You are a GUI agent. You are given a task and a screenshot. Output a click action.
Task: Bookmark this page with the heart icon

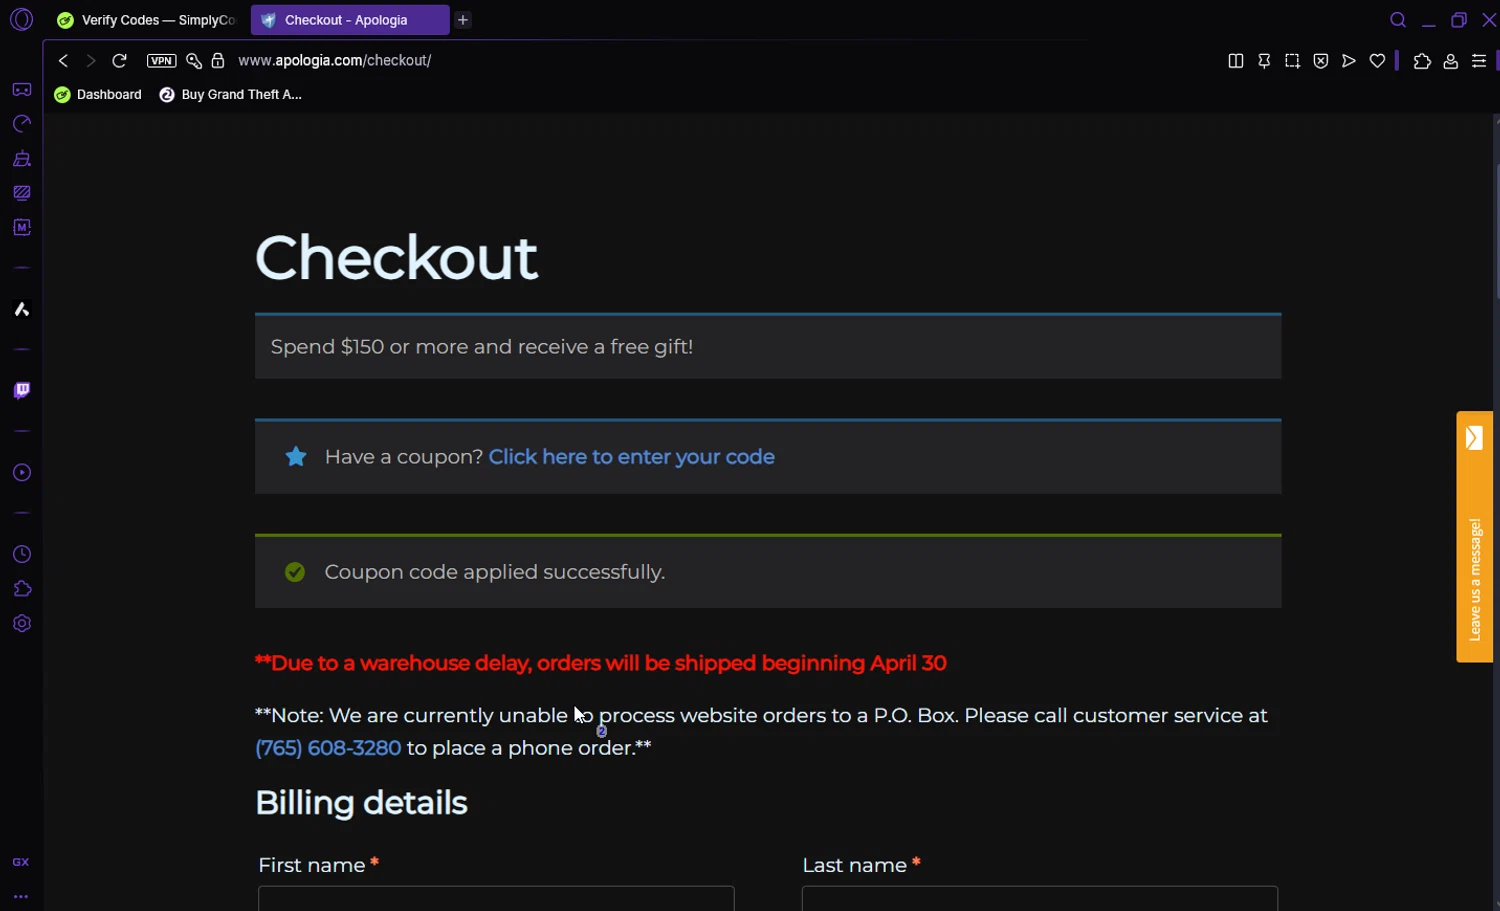(1377, 61)
